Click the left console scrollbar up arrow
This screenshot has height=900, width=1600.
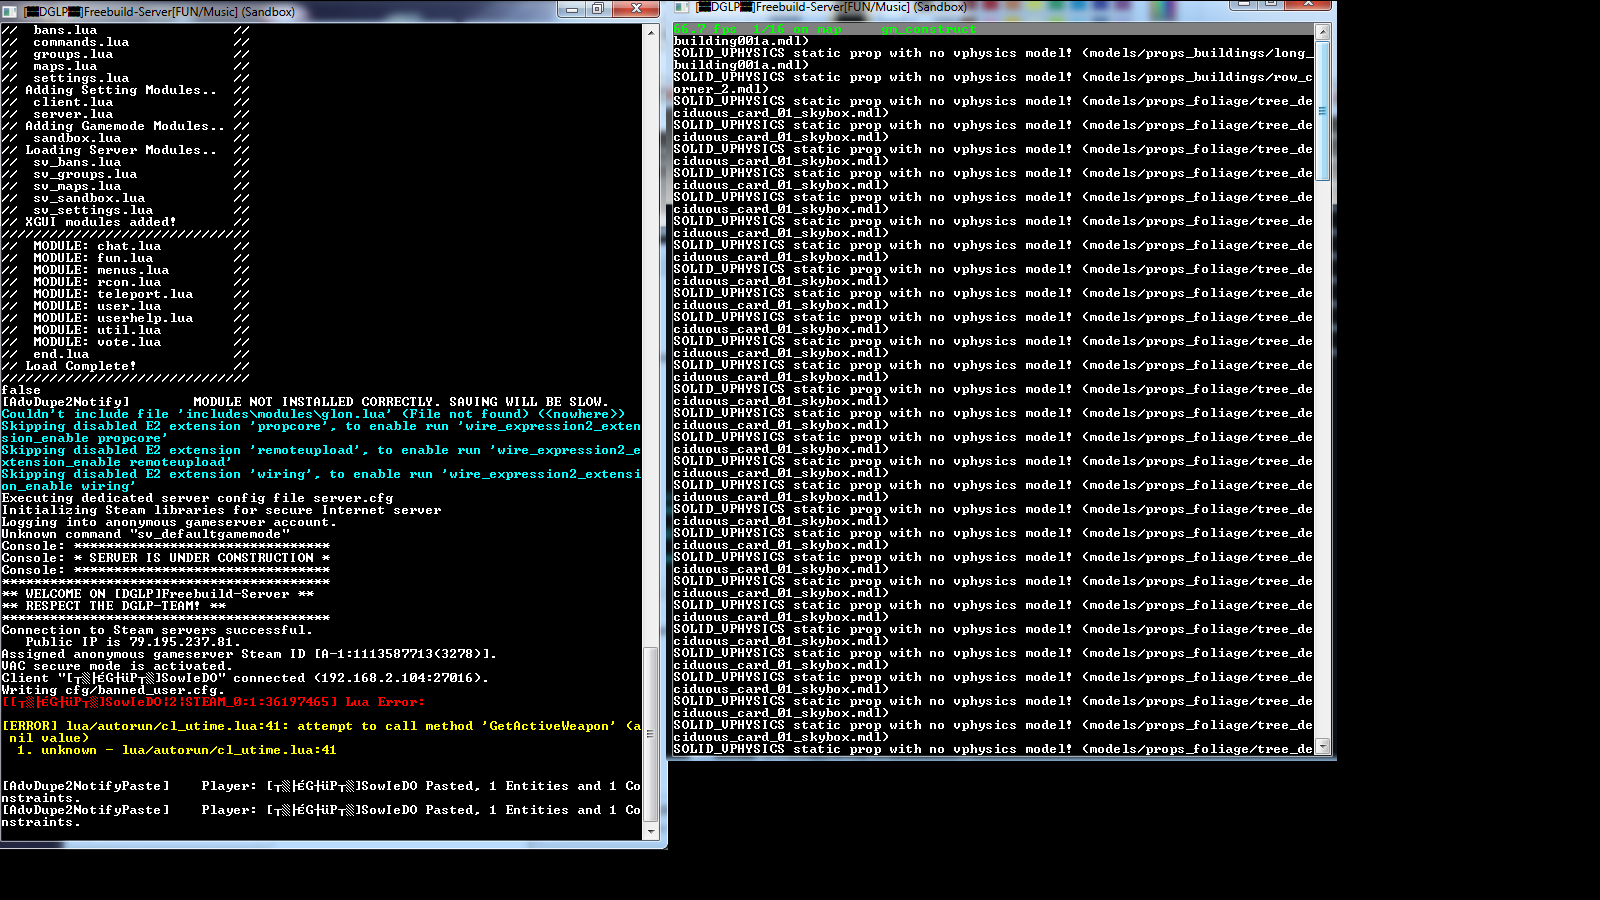651,33
